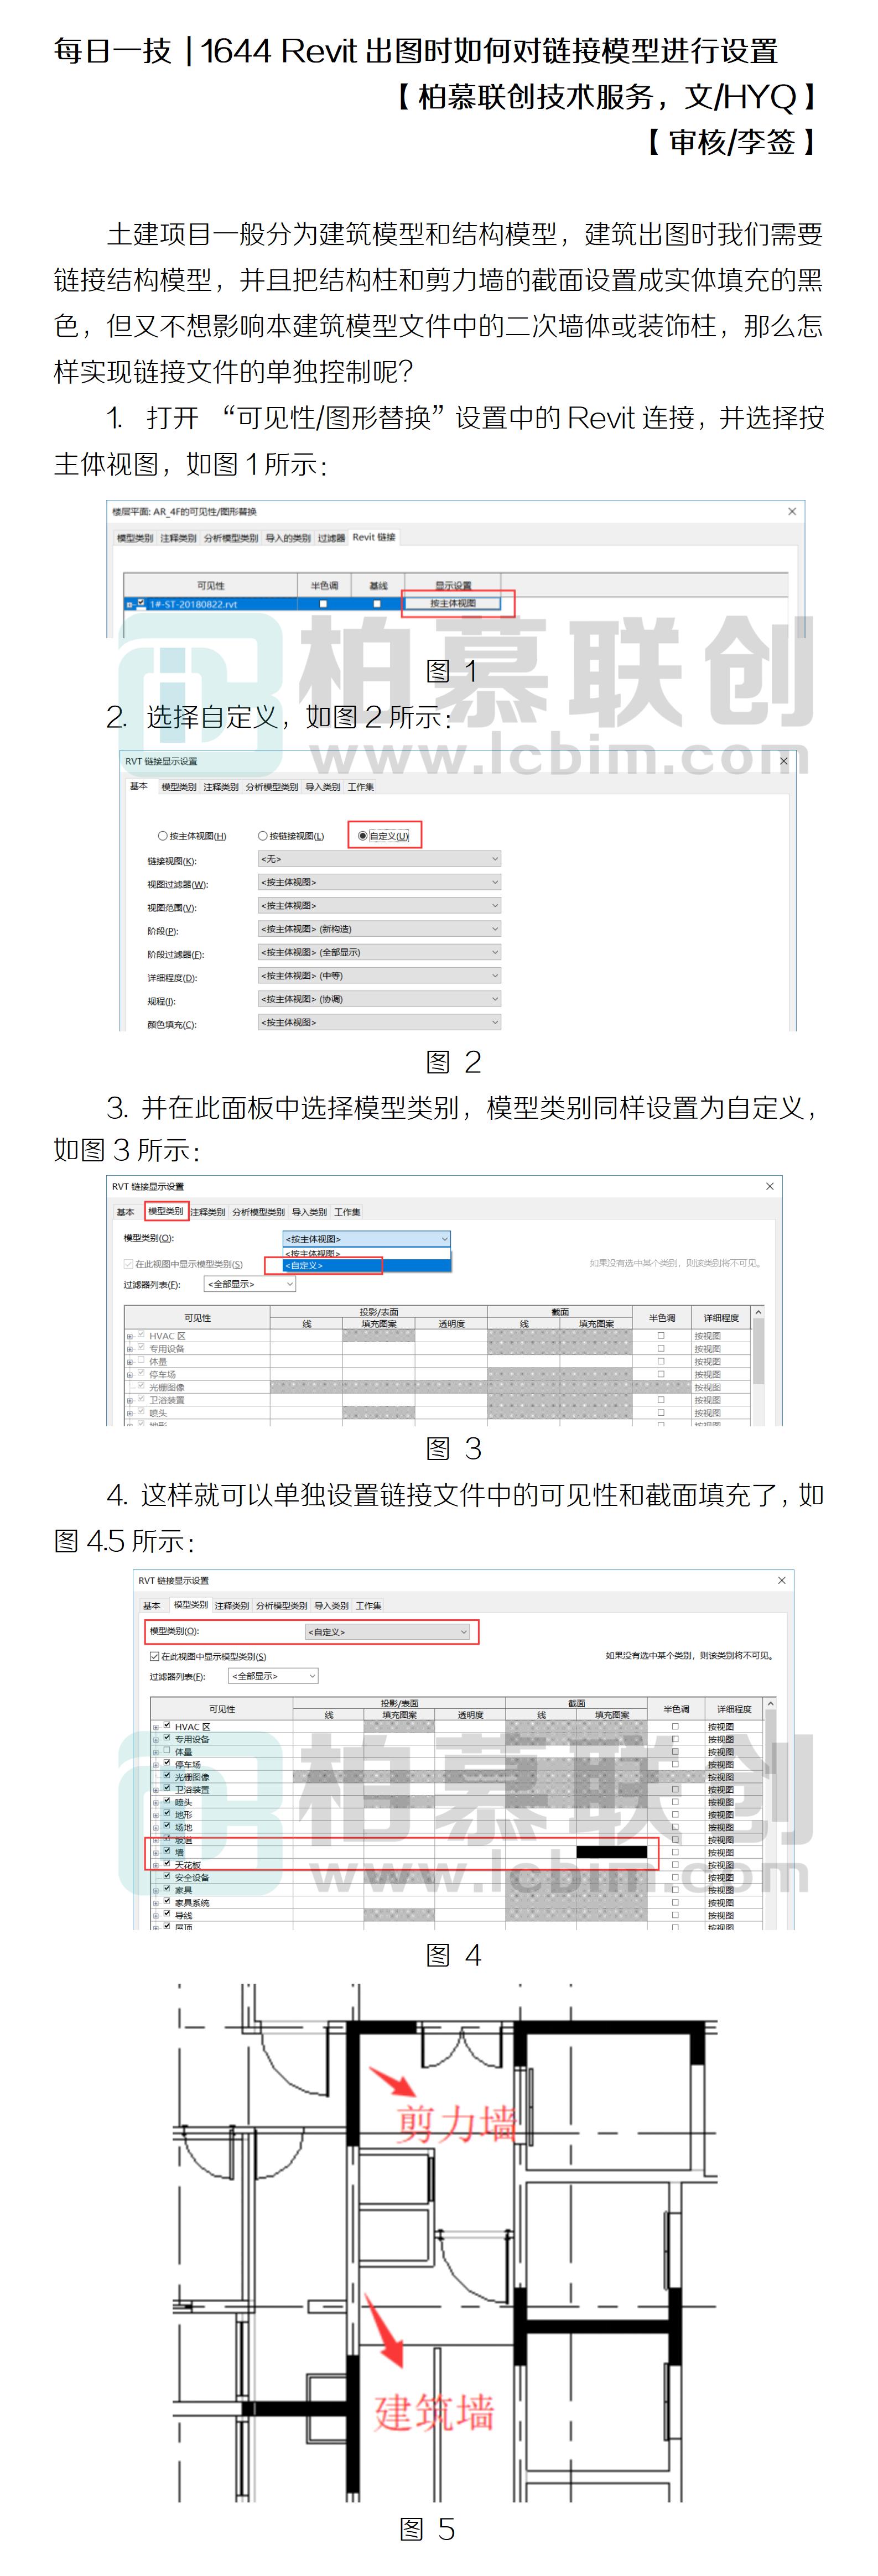Select the 基本 tab in figure 2 dialog
This screenshot has height=2576, width=878.
139,786
